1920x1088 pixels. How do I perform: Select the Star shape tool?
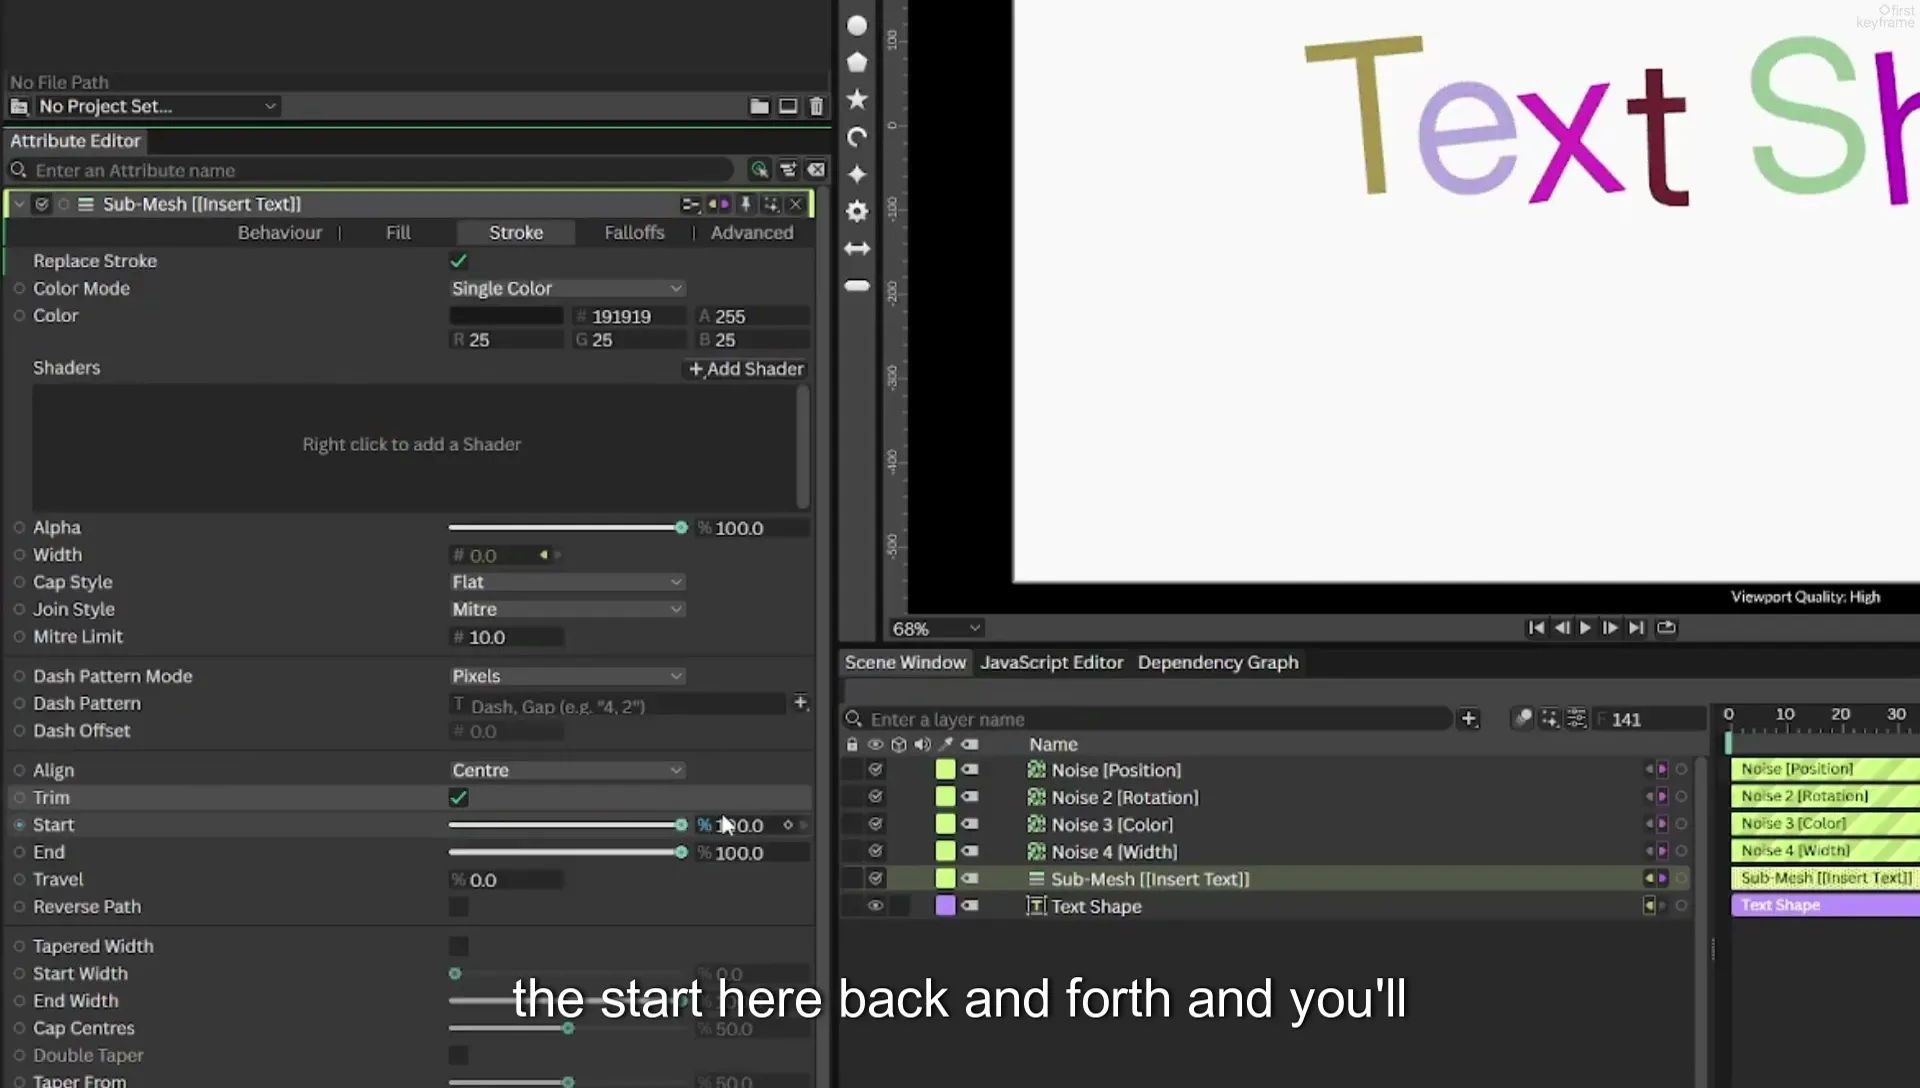[857, 99]
